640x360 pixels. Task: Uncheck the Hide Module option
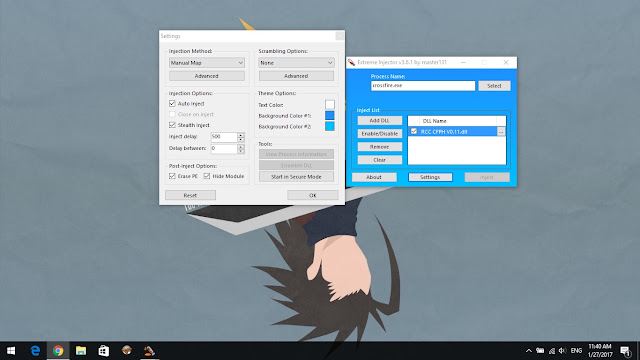[207, 176]
